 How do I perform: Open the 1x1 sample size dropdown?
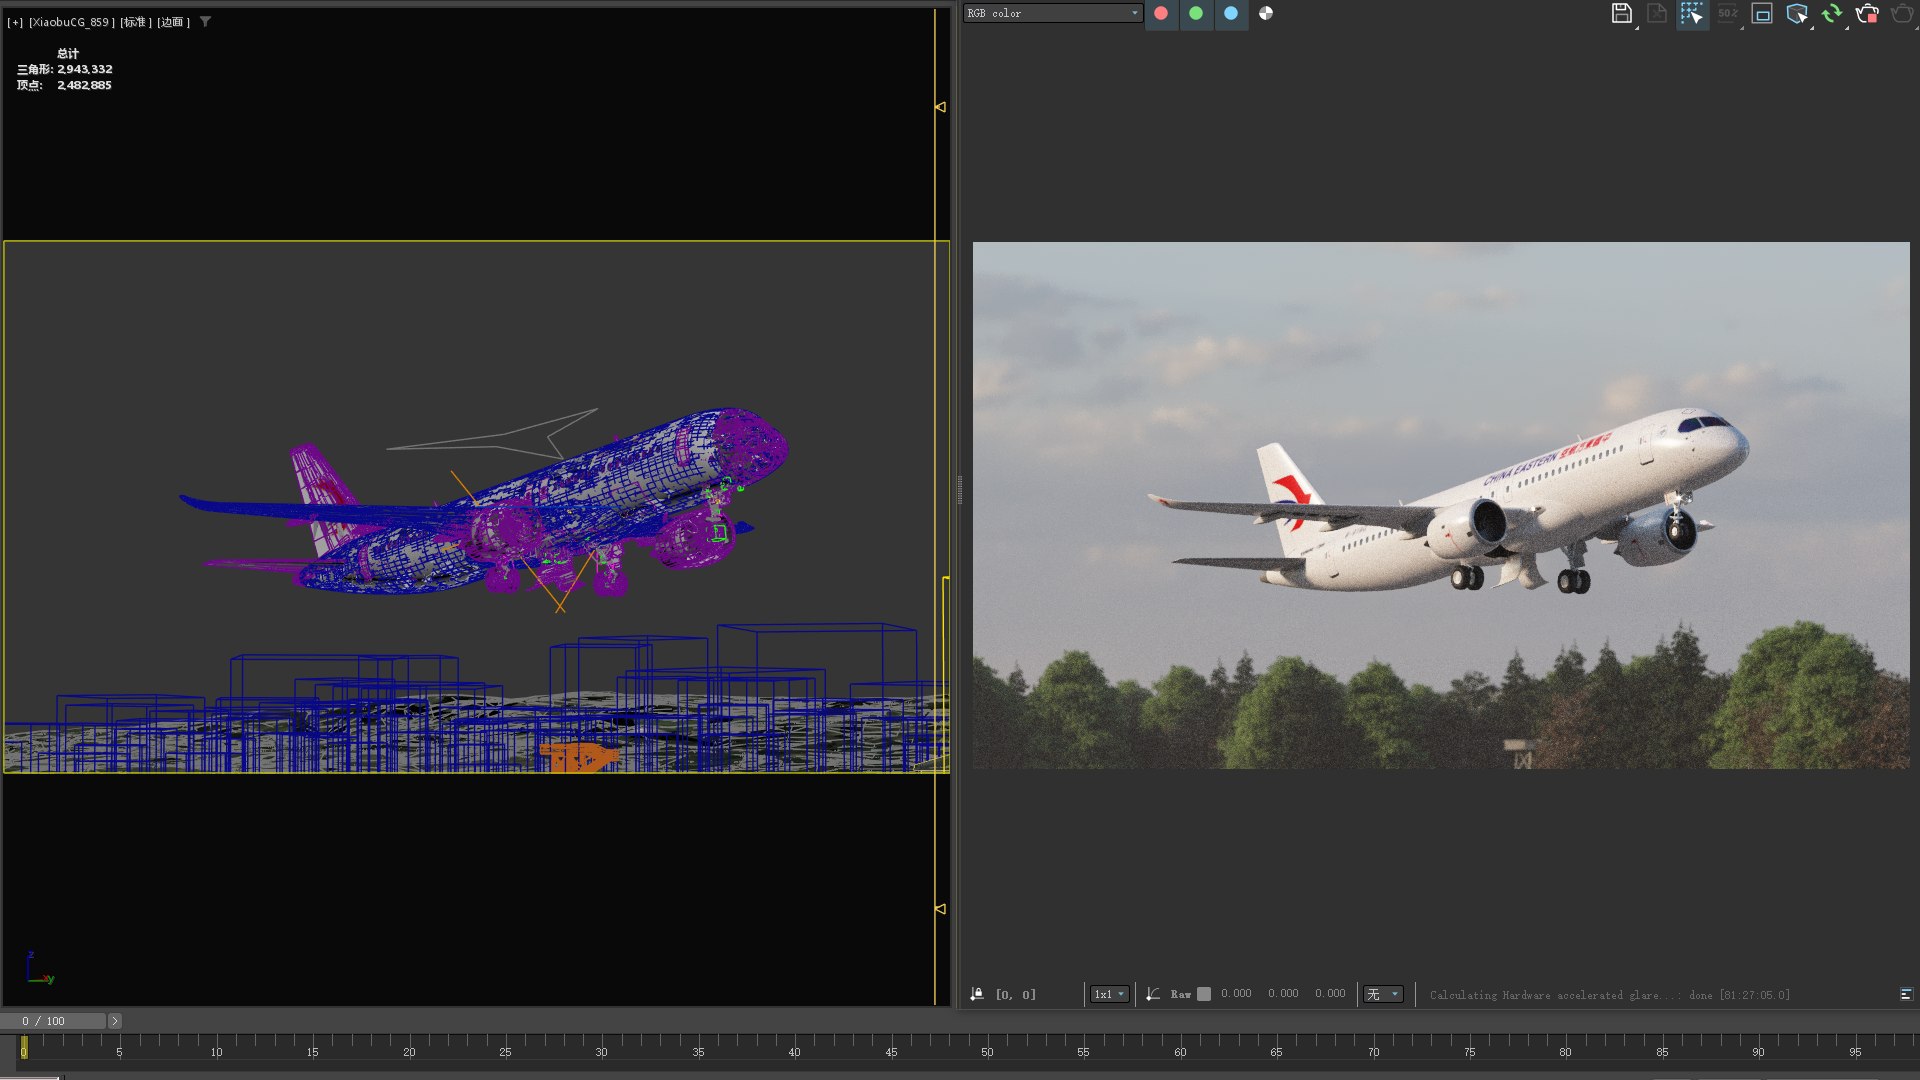(x=1109, y=994)
